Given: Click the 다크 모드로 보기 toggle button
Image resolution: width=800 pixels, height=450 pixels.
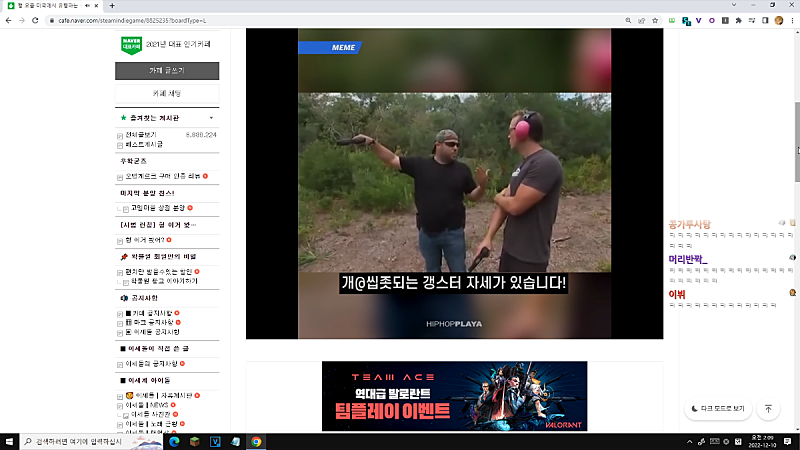Looking at the screenshot, I should (718, 409).
